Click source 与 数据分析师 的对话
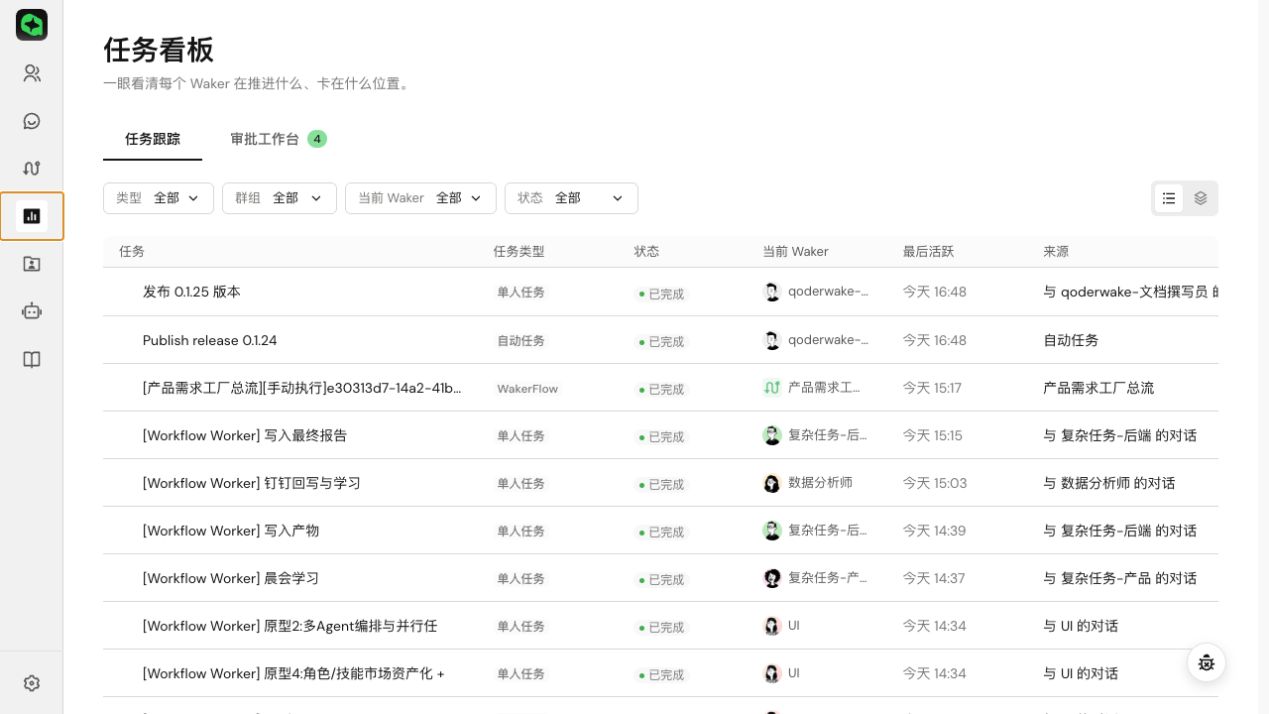The width and height of the screenshot is (1269, 714). tap(1109, 483)
